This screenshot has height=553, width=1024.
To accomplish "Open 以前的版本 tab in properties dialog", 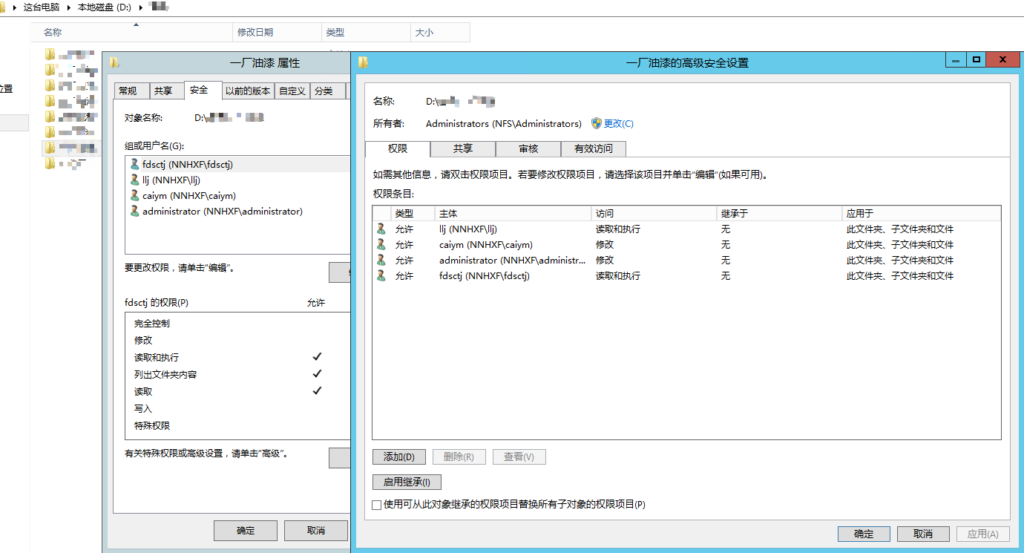I will (x=247, y=91).
